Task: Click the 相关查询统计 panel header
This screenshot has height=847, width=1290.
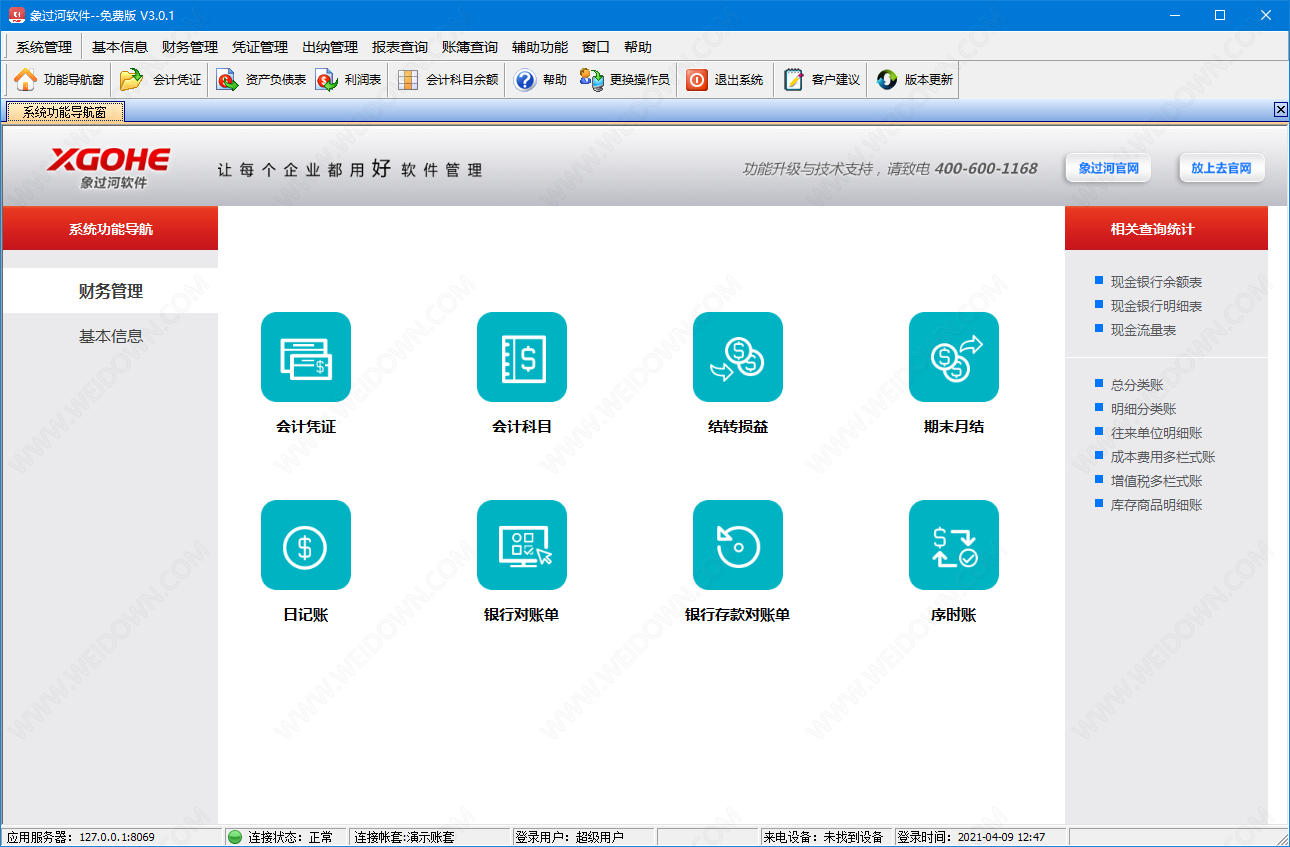Action: pyautogui.click(x=1166, y=229)
